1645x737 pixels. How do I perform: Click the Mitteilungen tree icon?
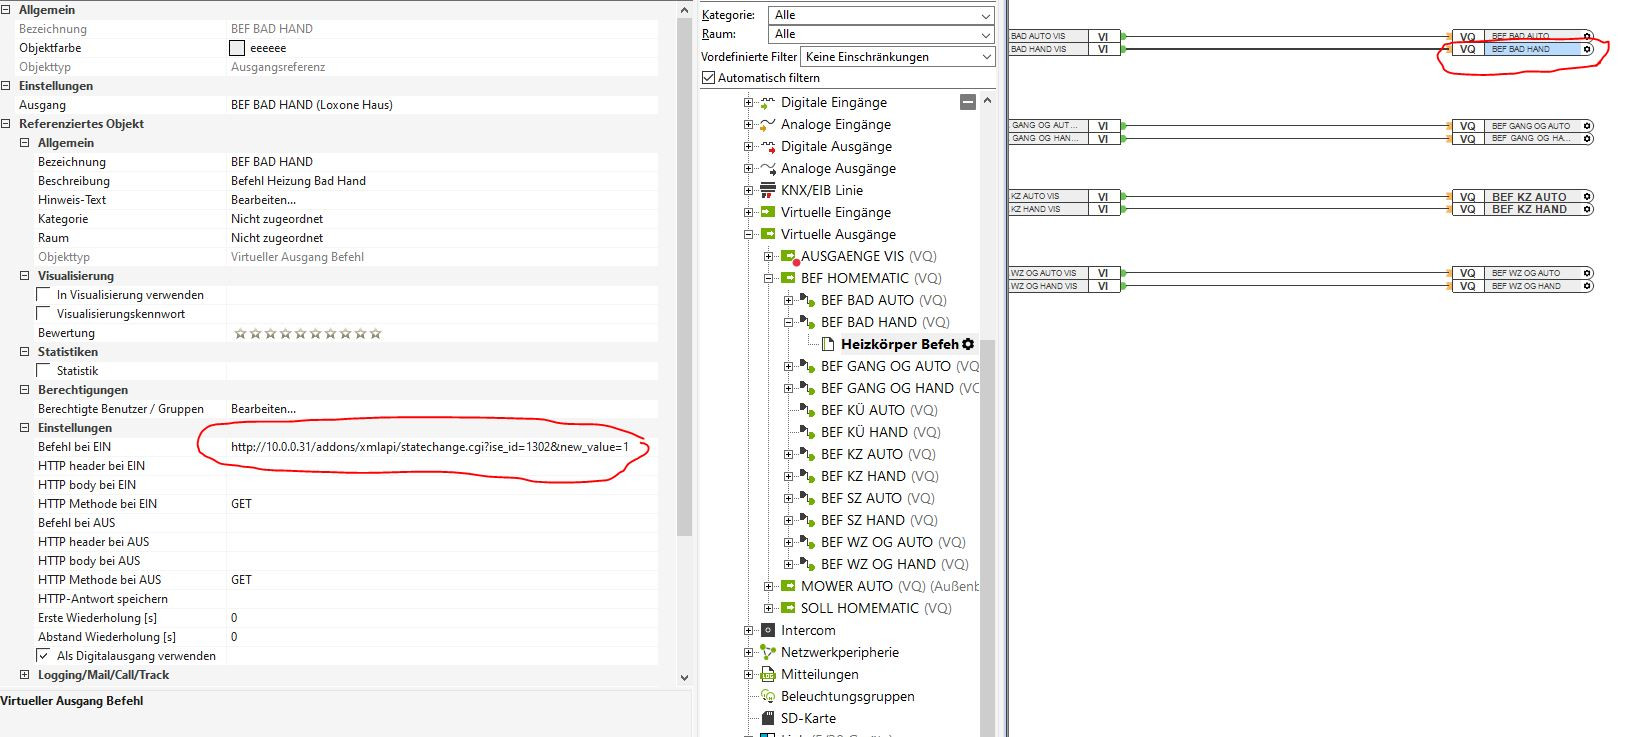pos(768,674)
